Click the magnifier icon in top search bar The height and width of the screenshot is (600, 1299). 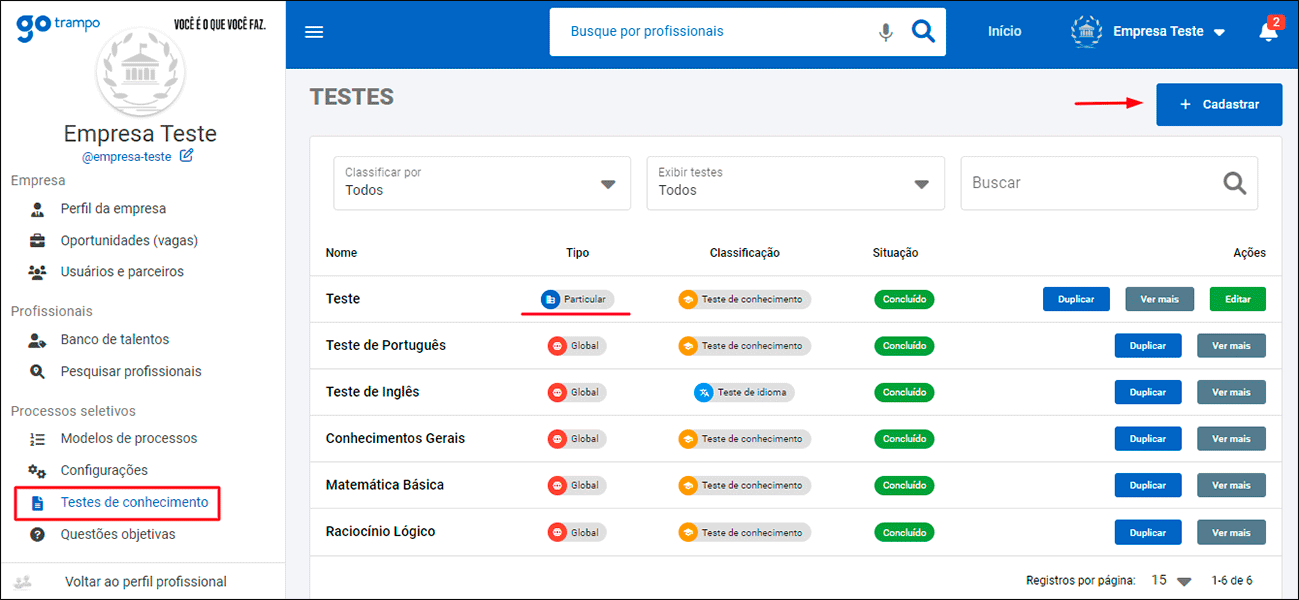point(923,32)
